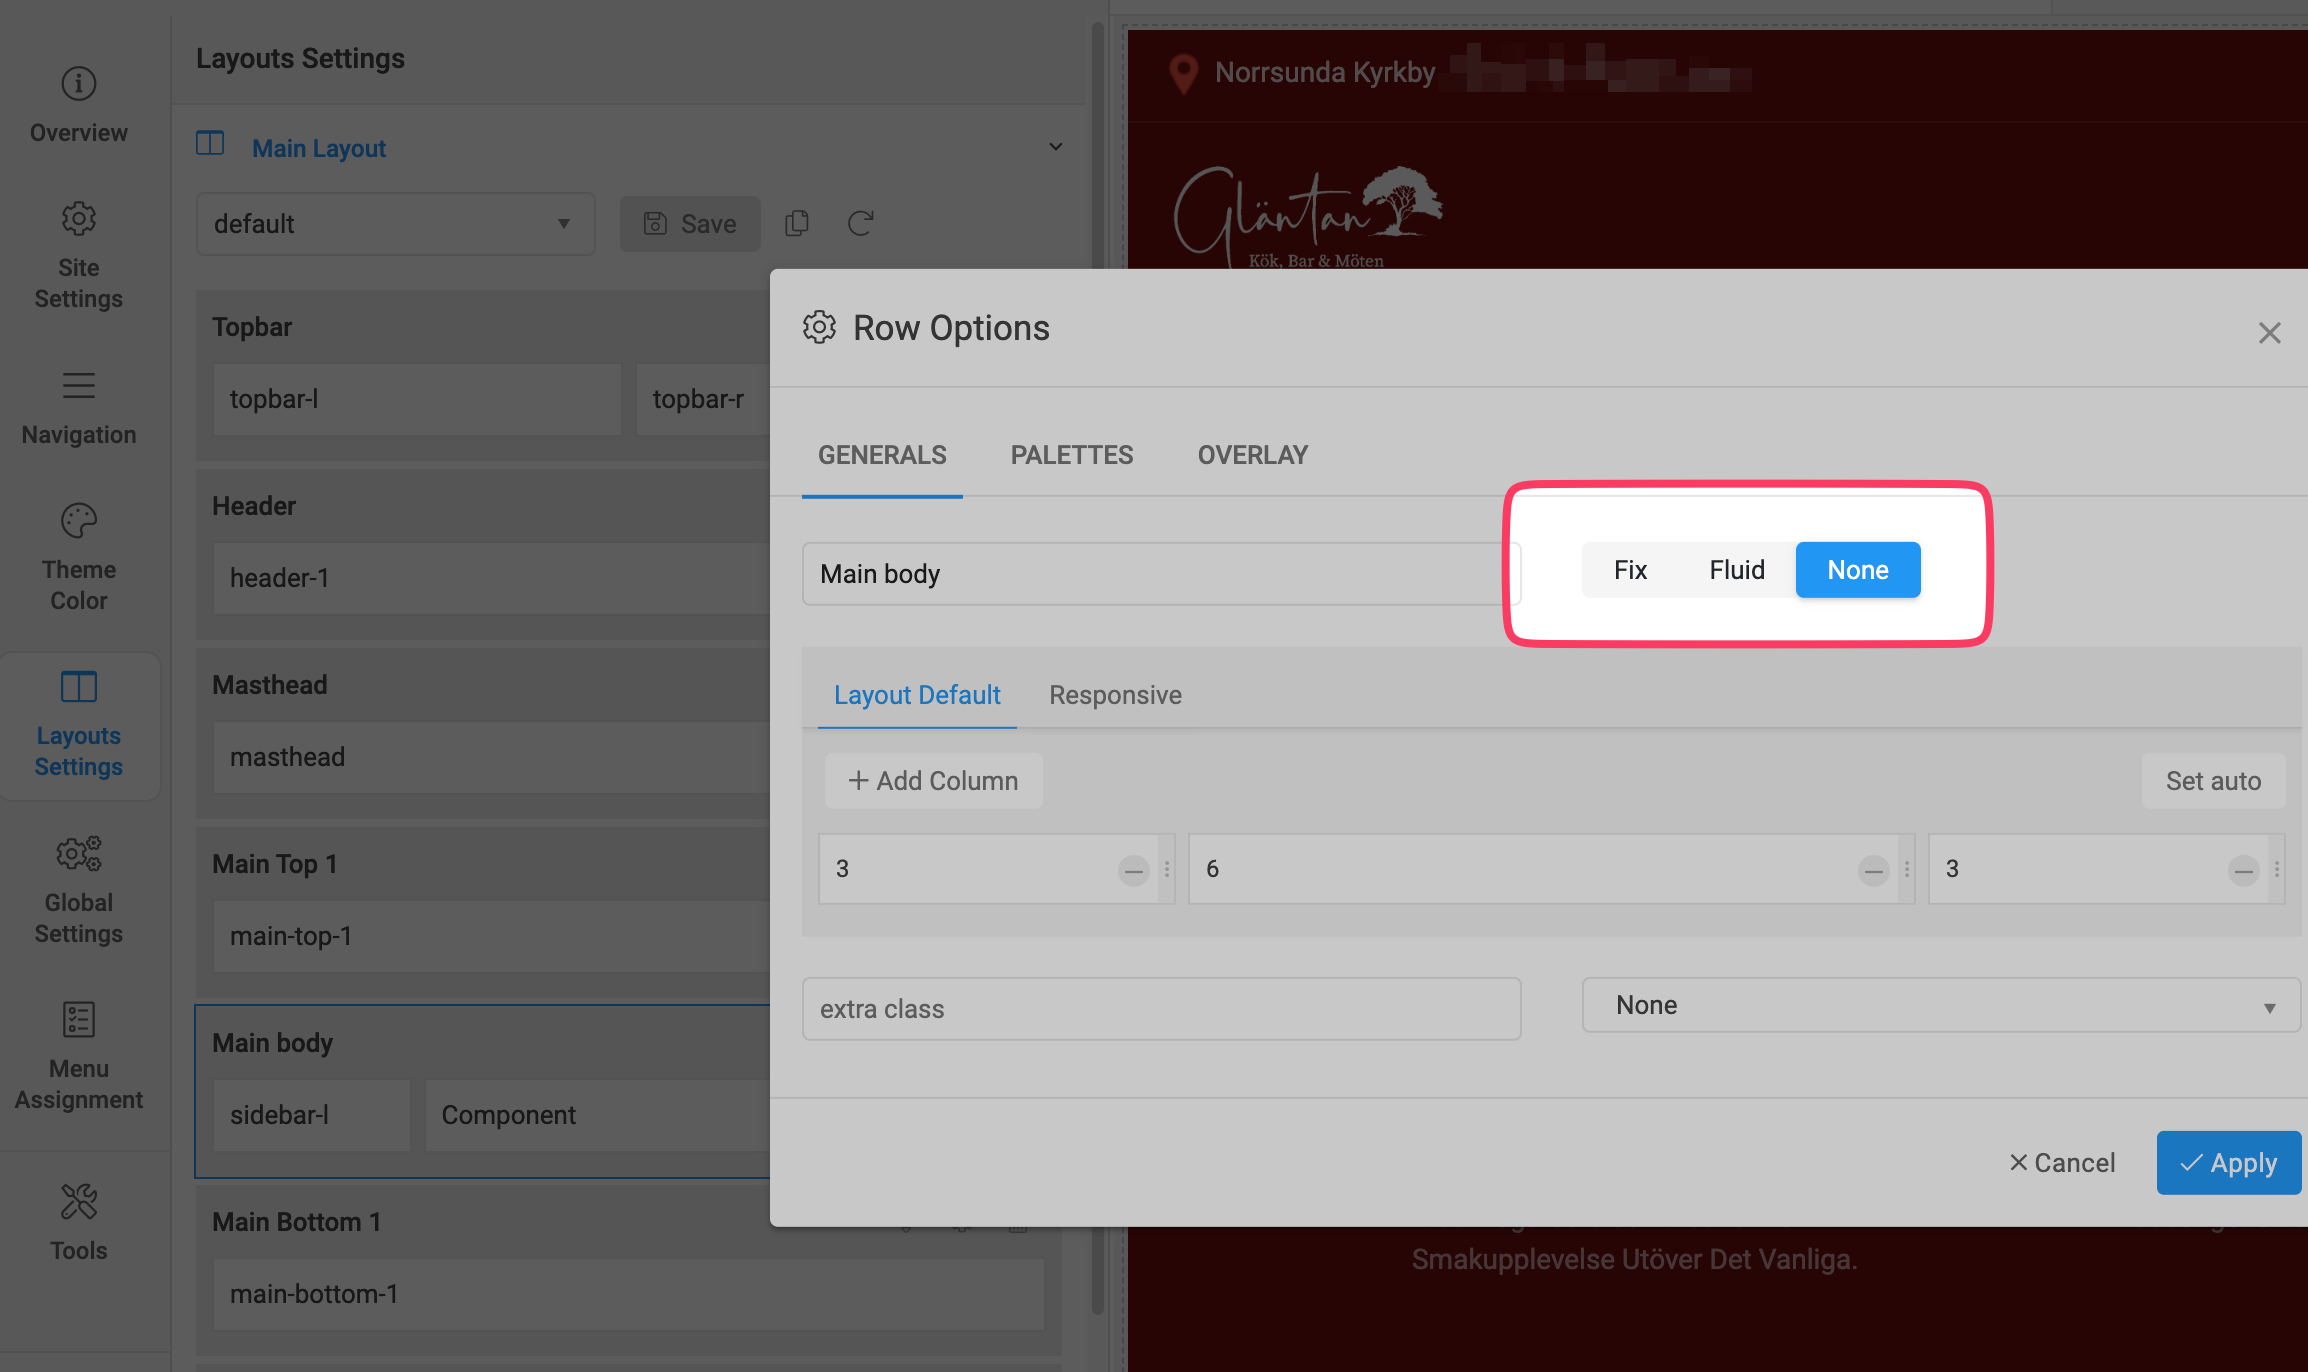
Task: Open the Tools wrench icon
Action: click(79, 1202)
